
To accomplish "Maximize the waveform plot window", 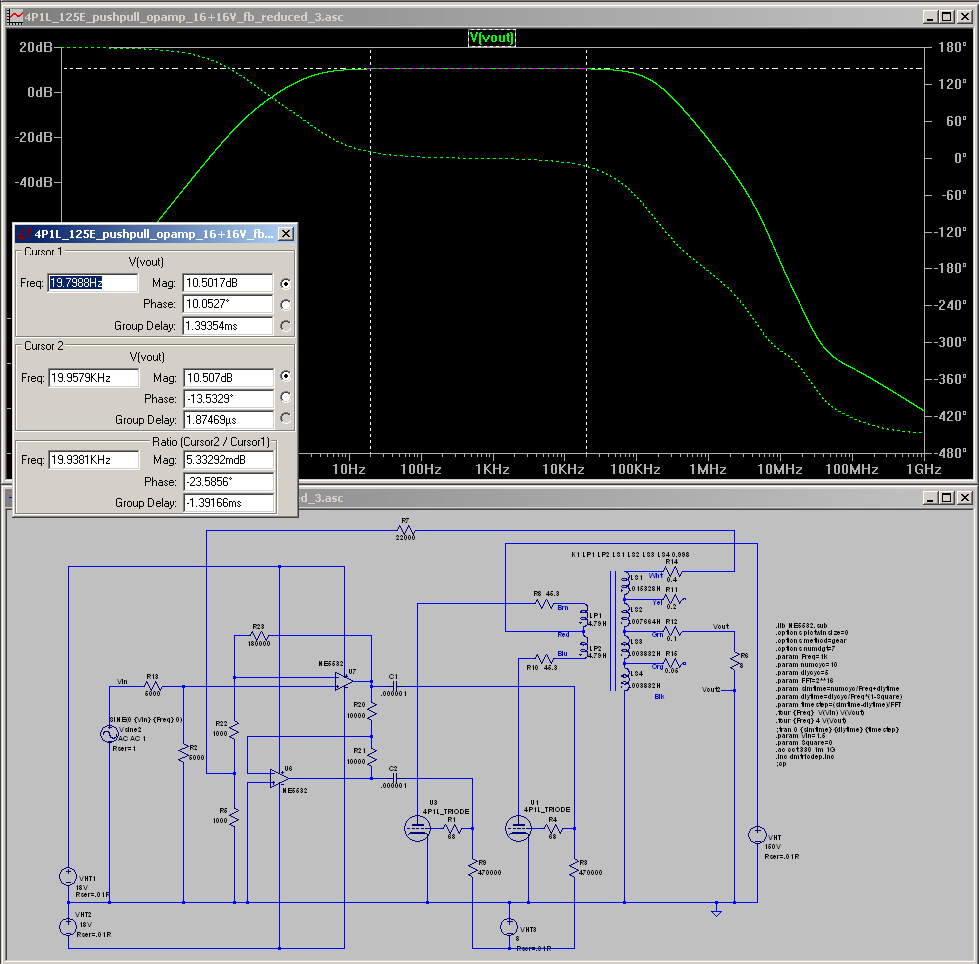I will (x=944, y=16).
